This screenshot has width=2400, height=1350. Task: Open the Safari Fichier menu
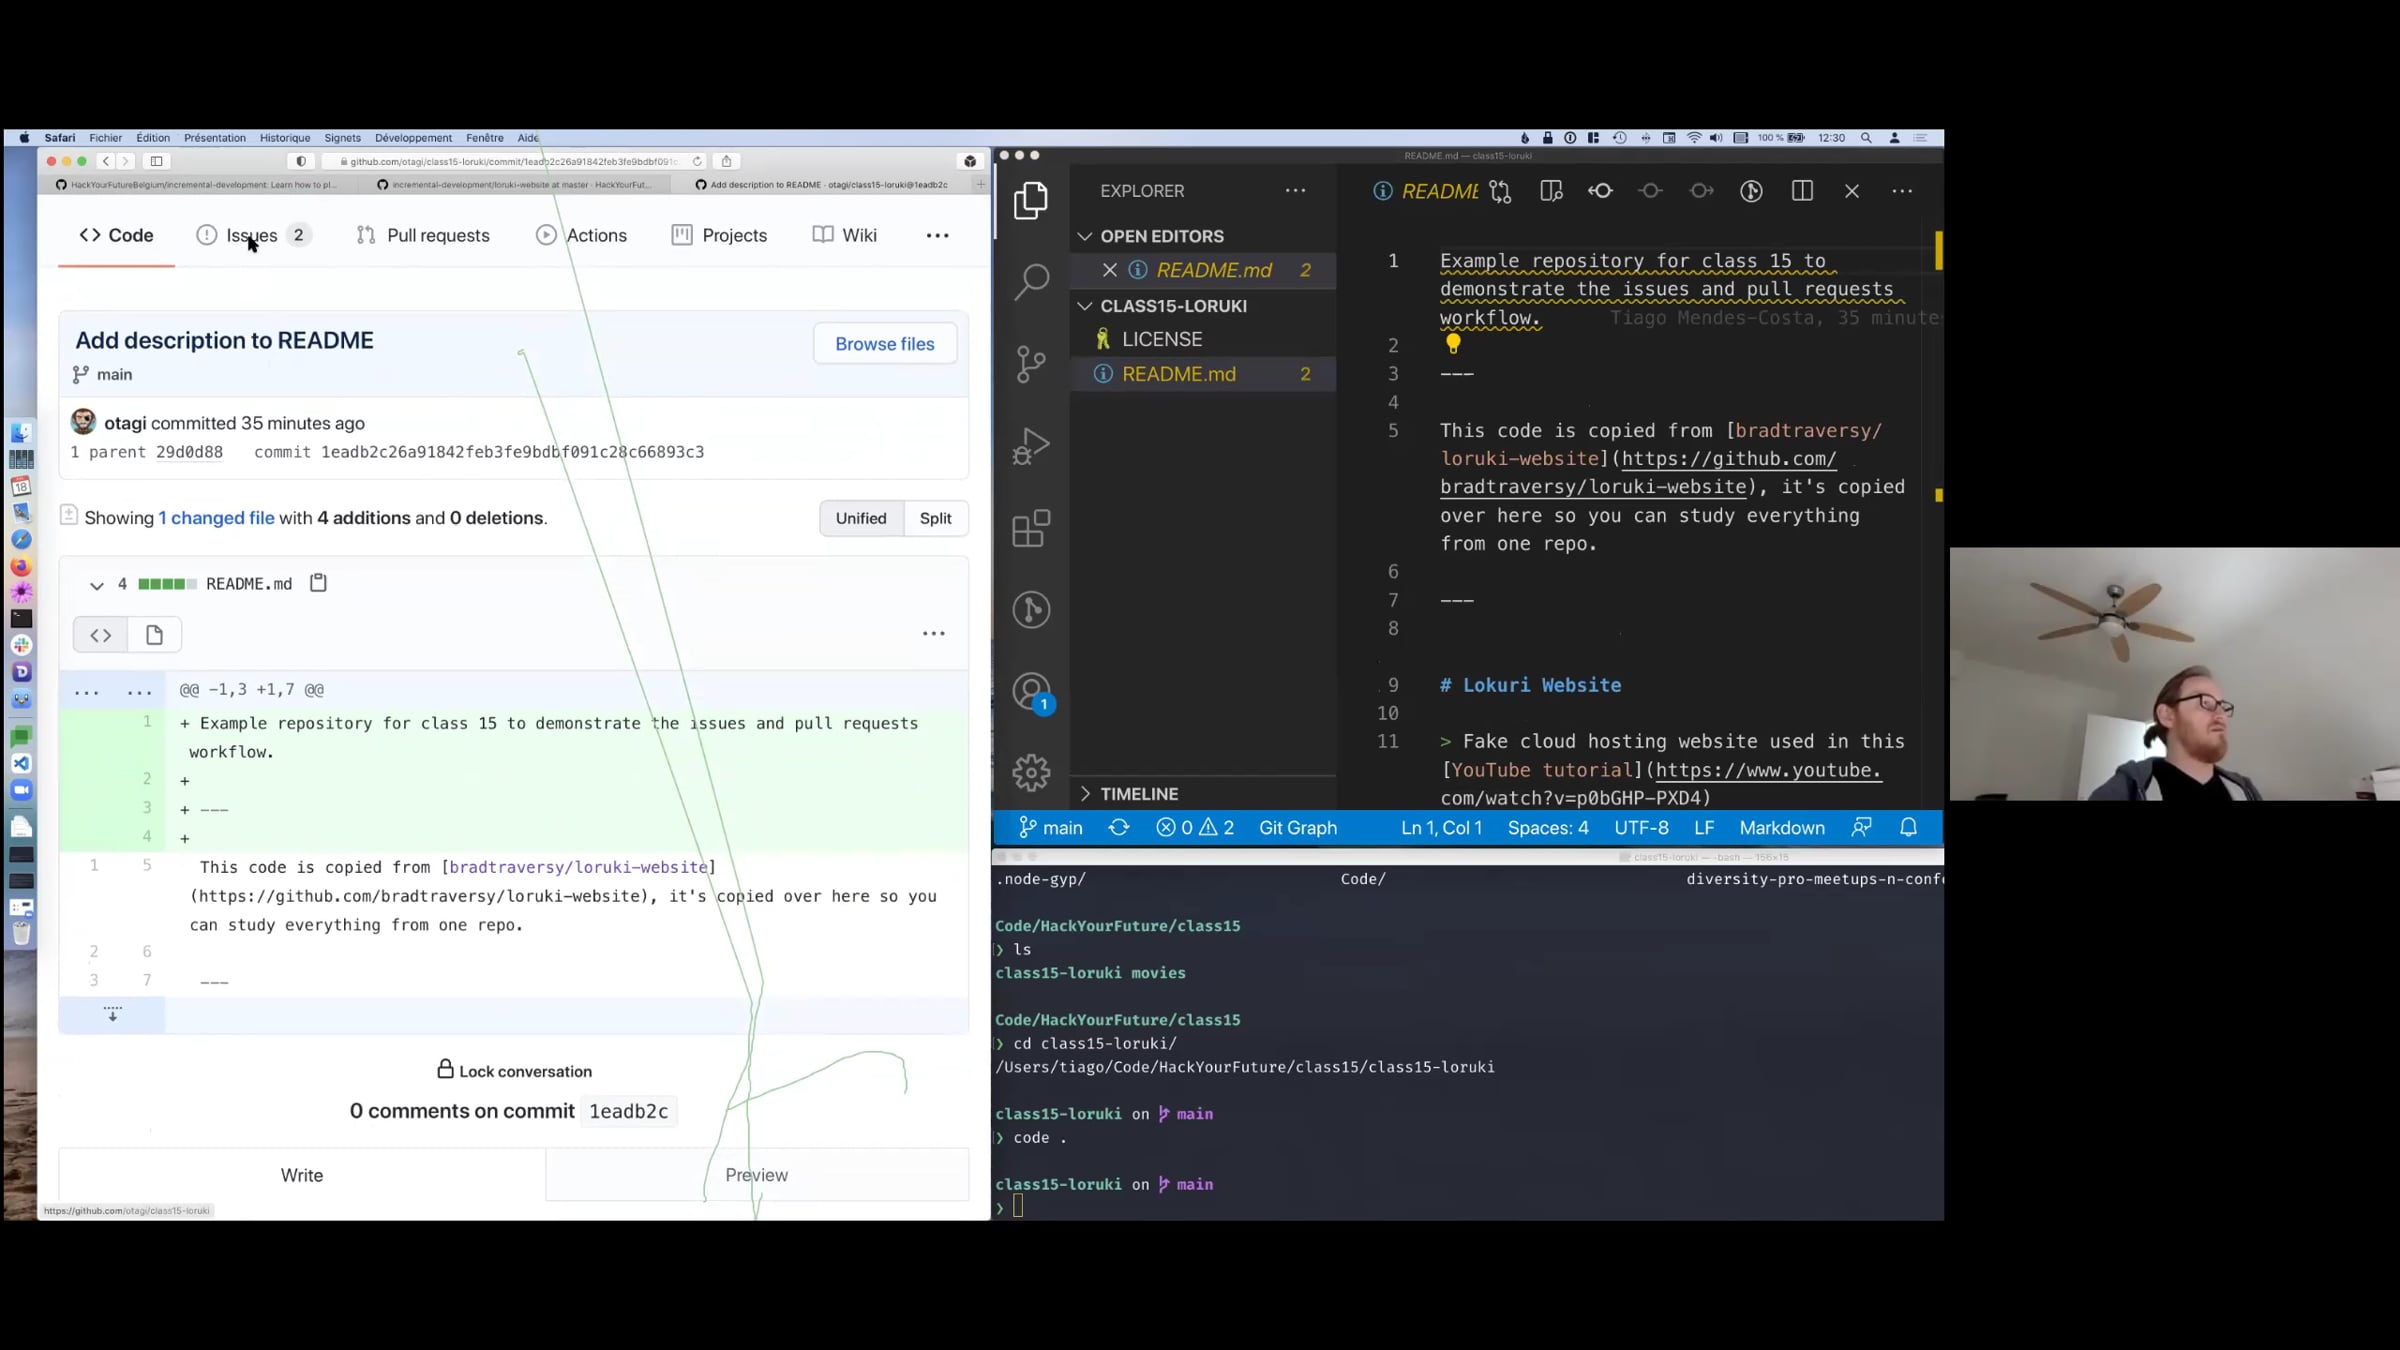pos(105,138)
